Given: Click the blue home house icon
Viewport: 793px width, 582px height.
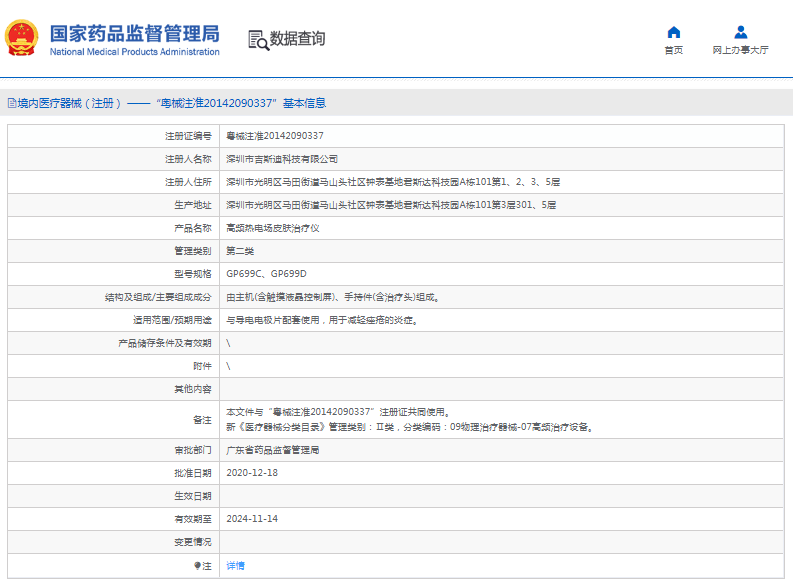Looking at the screenshot, I should [x=673, y=32].
